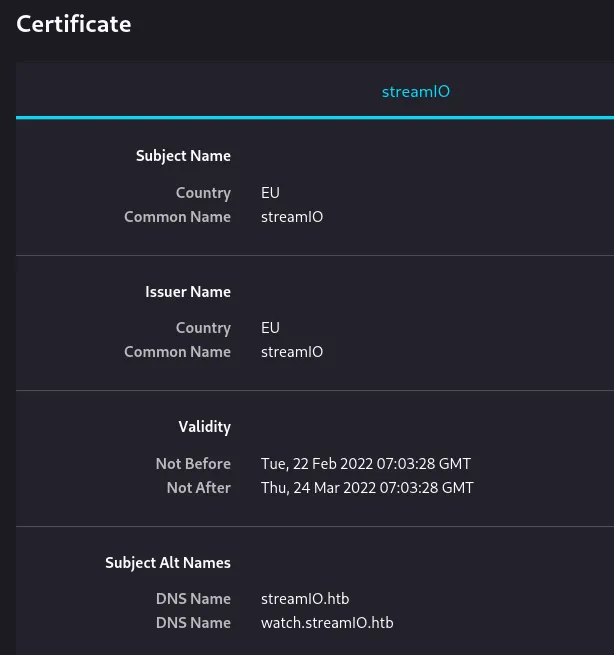Click the Subject Alt Names heading

167,563
